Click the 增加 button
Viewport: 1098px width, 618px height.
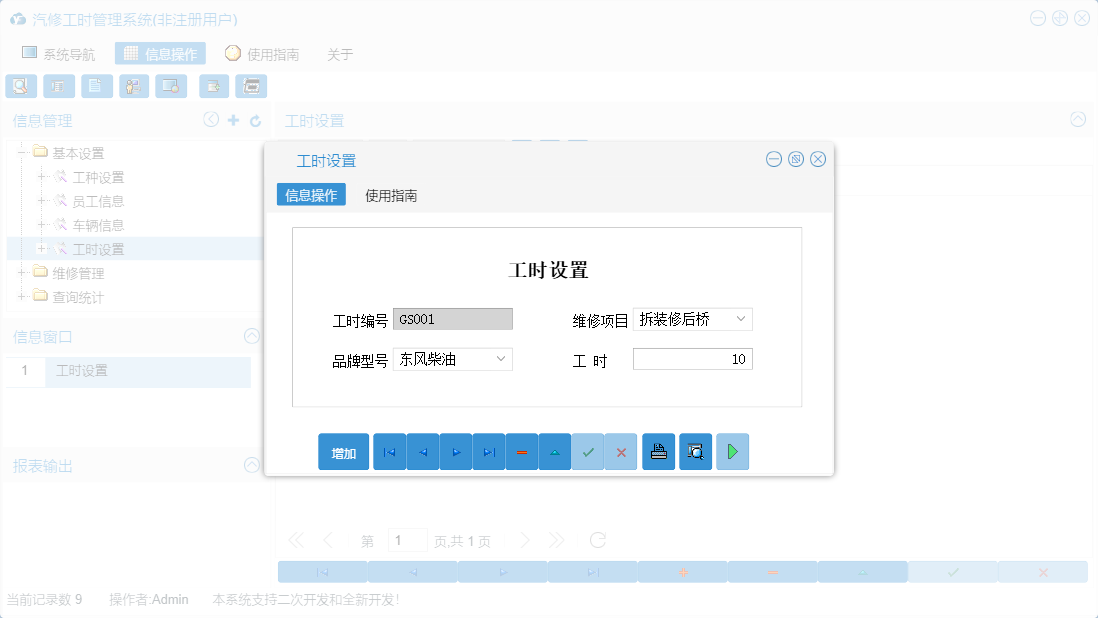pos(343,451)
